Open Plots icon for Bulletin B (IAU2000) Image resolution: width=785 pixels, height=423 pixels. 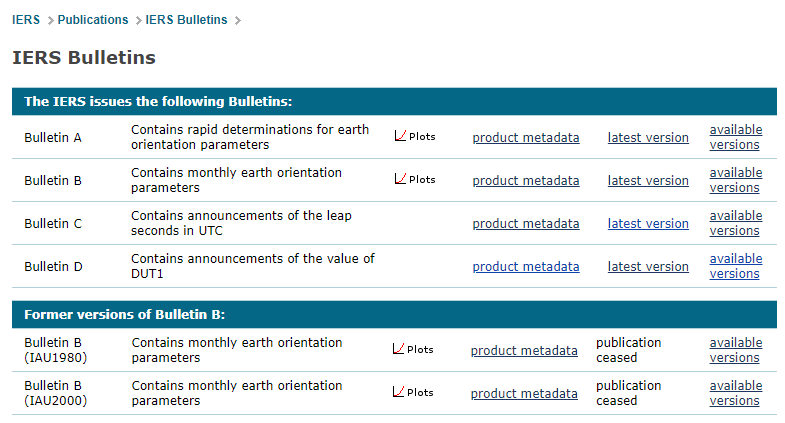point(412,393)
